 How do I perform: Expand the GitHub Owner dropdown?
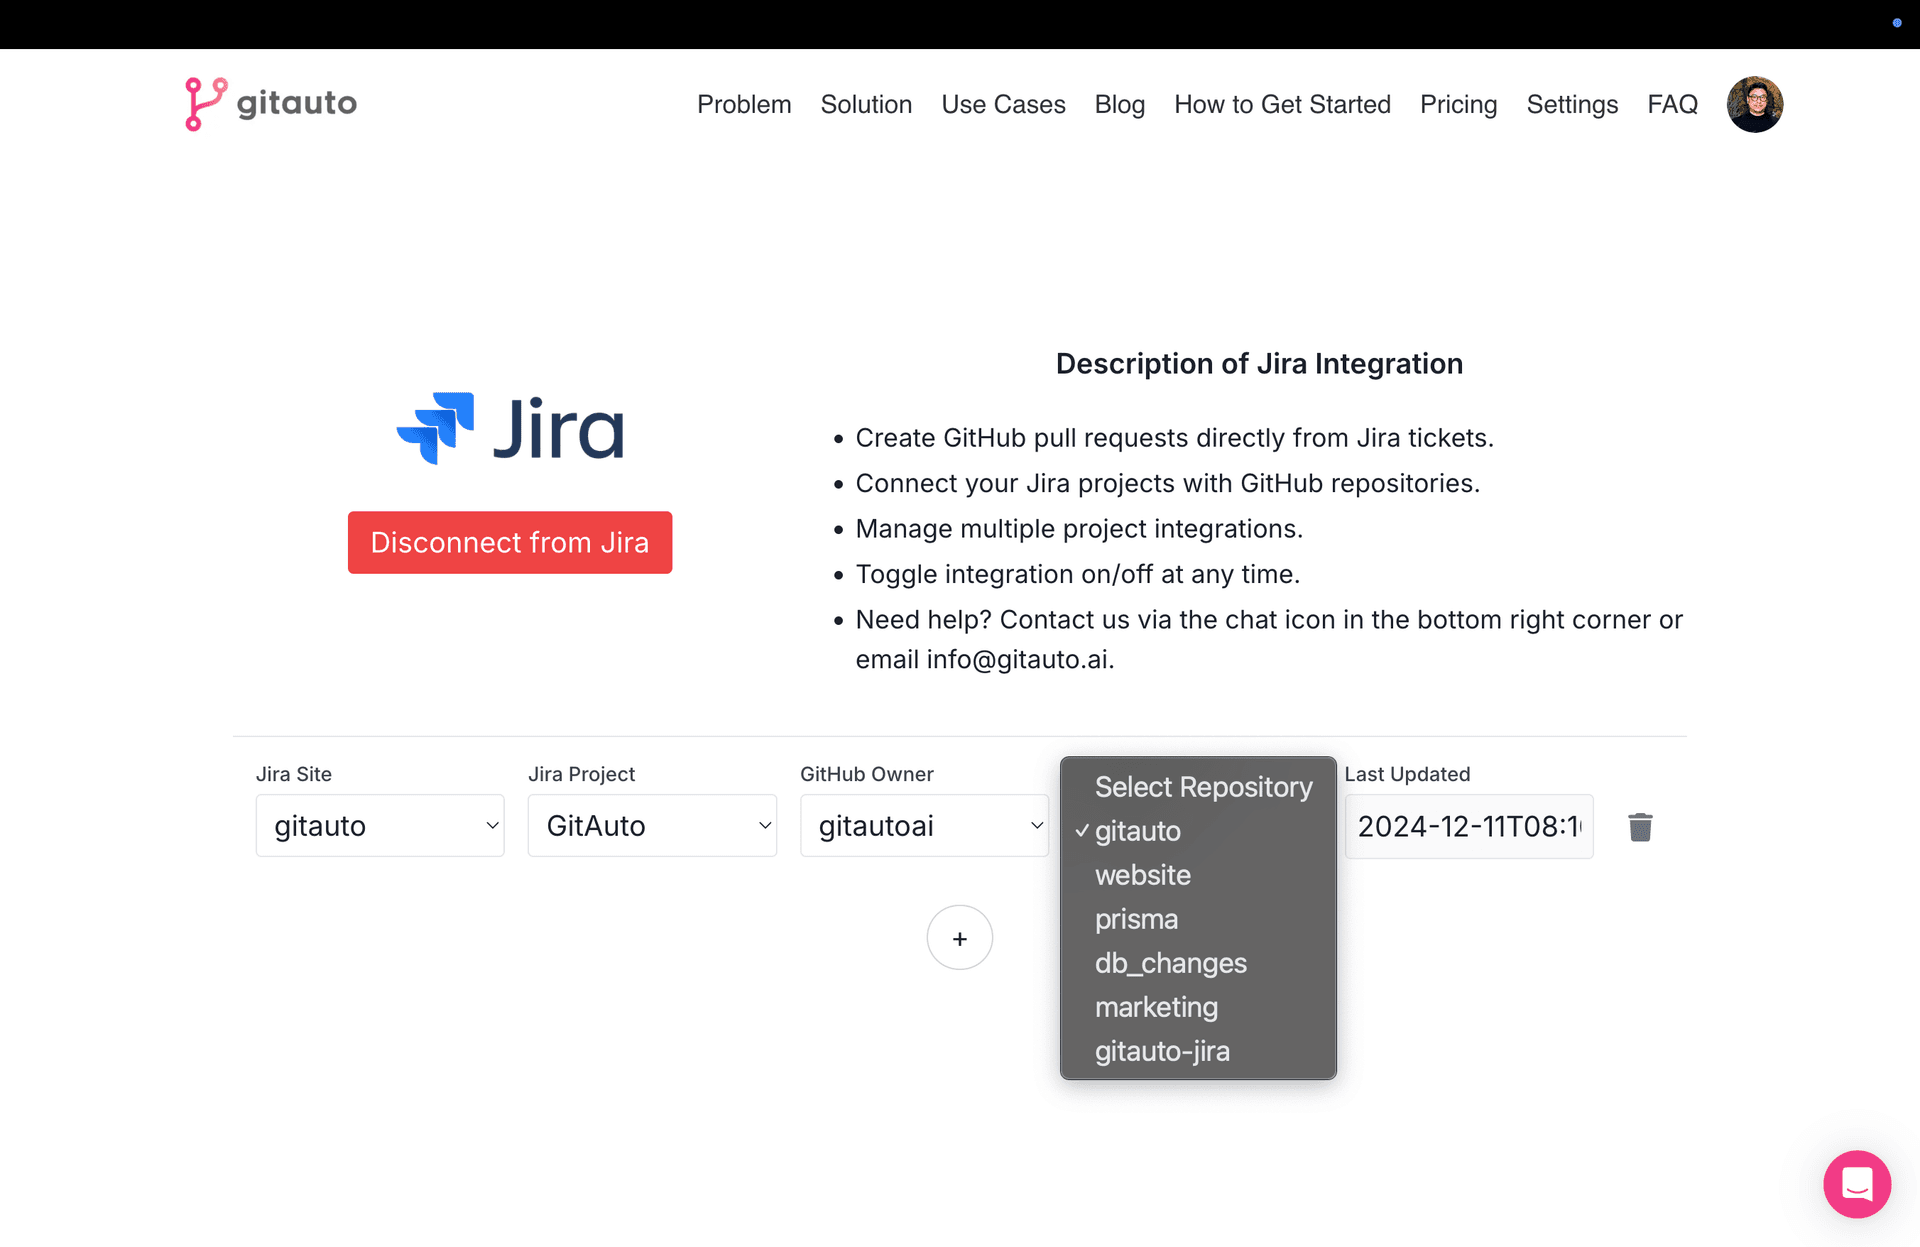click(923, 825)
